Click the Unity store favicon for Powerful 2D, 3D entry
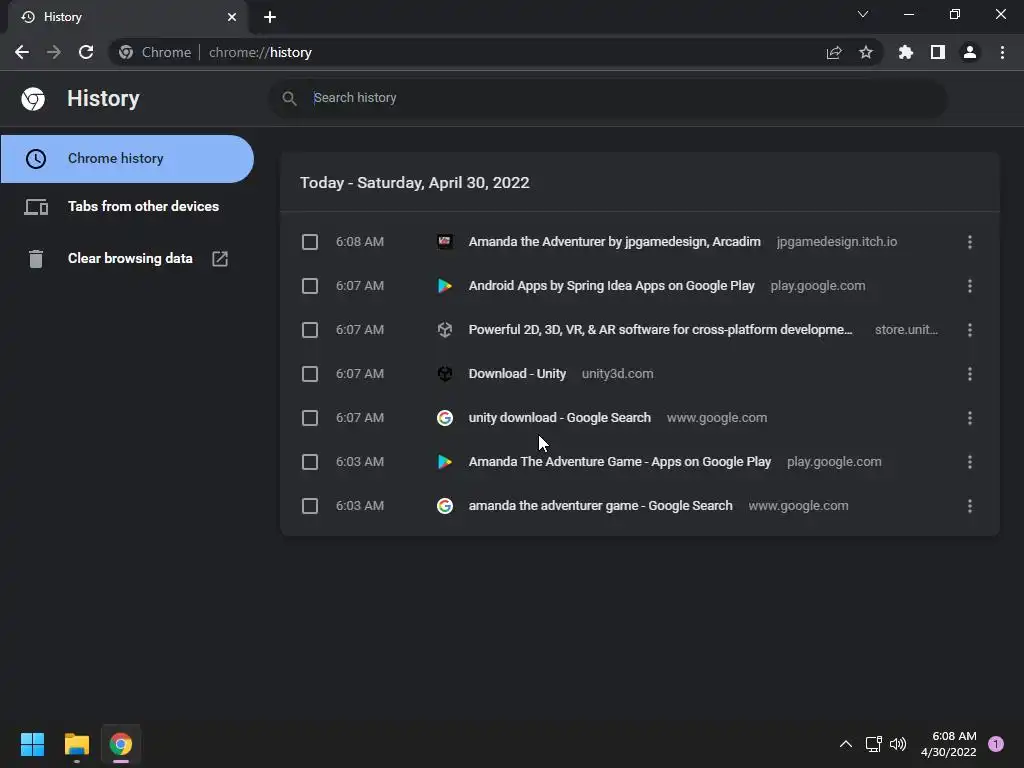This screenshot has height=768, width=1024. 445,330
